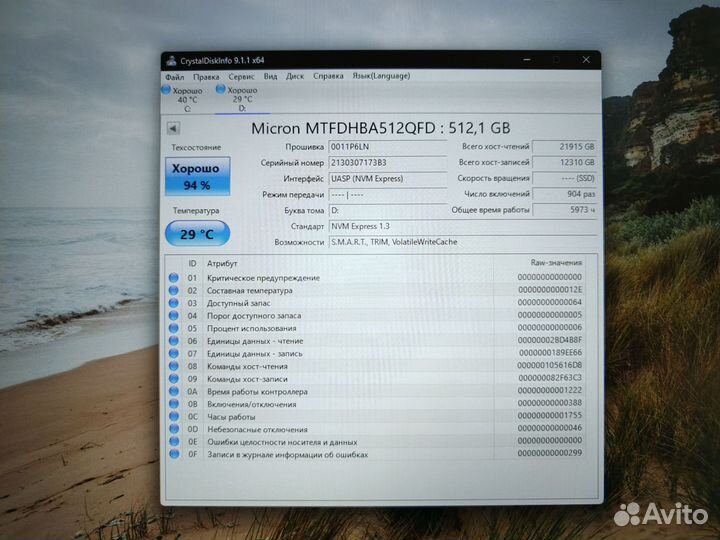
Task: Click the serial number field 213030717383
Action: click(x=388, y=163)
